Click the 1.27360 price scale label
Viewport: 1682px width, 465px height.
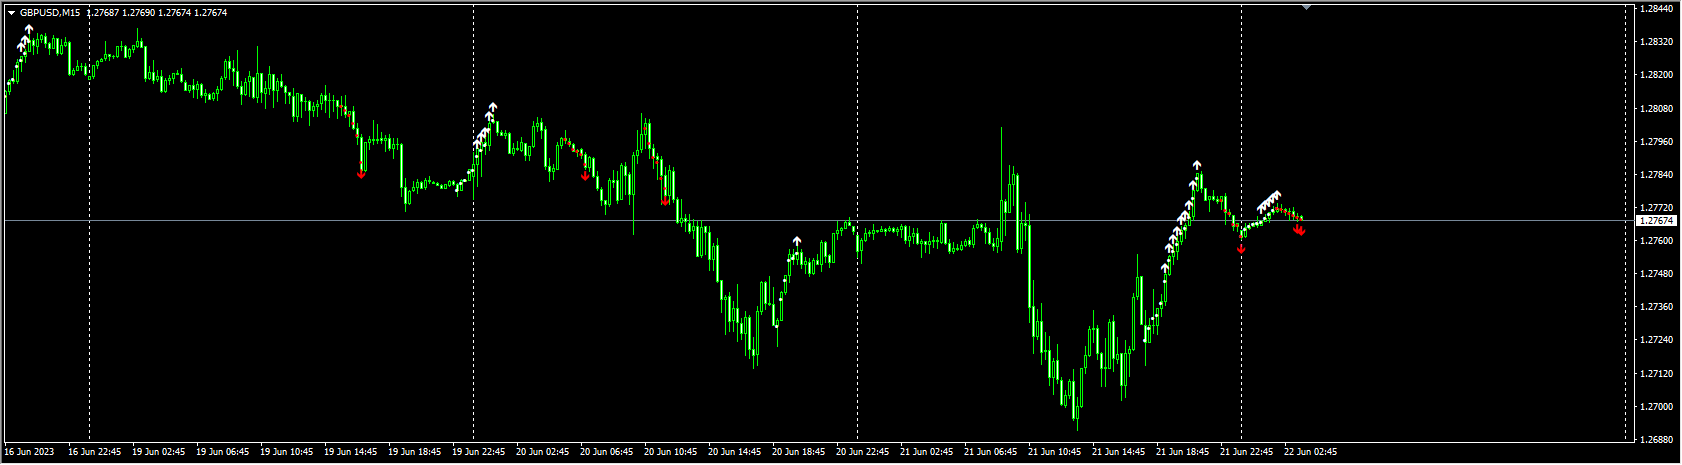pos(1658,306)
